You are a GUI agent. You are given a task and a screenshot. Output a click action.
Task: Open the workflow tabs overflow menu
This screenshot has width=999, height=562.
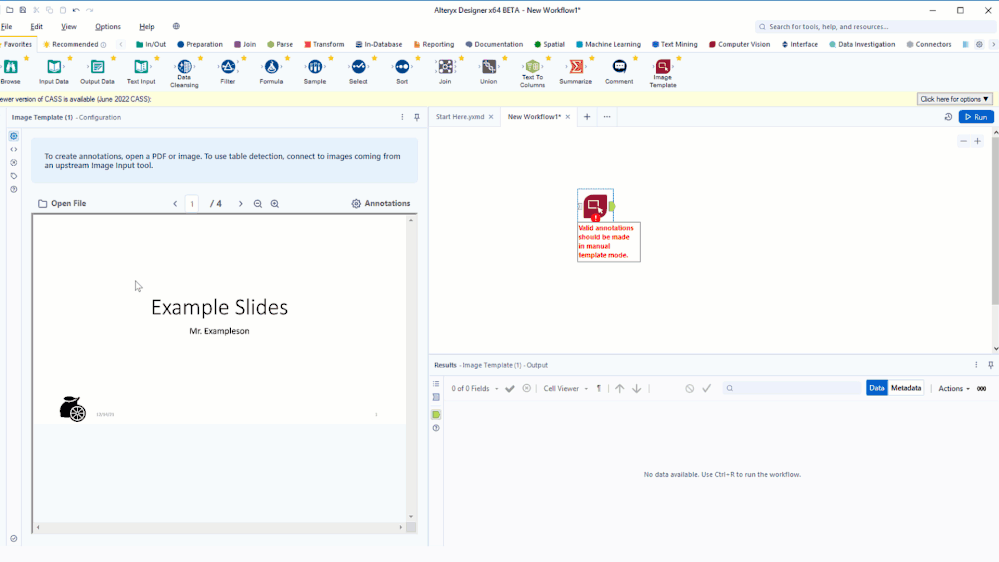pos(607,117)
